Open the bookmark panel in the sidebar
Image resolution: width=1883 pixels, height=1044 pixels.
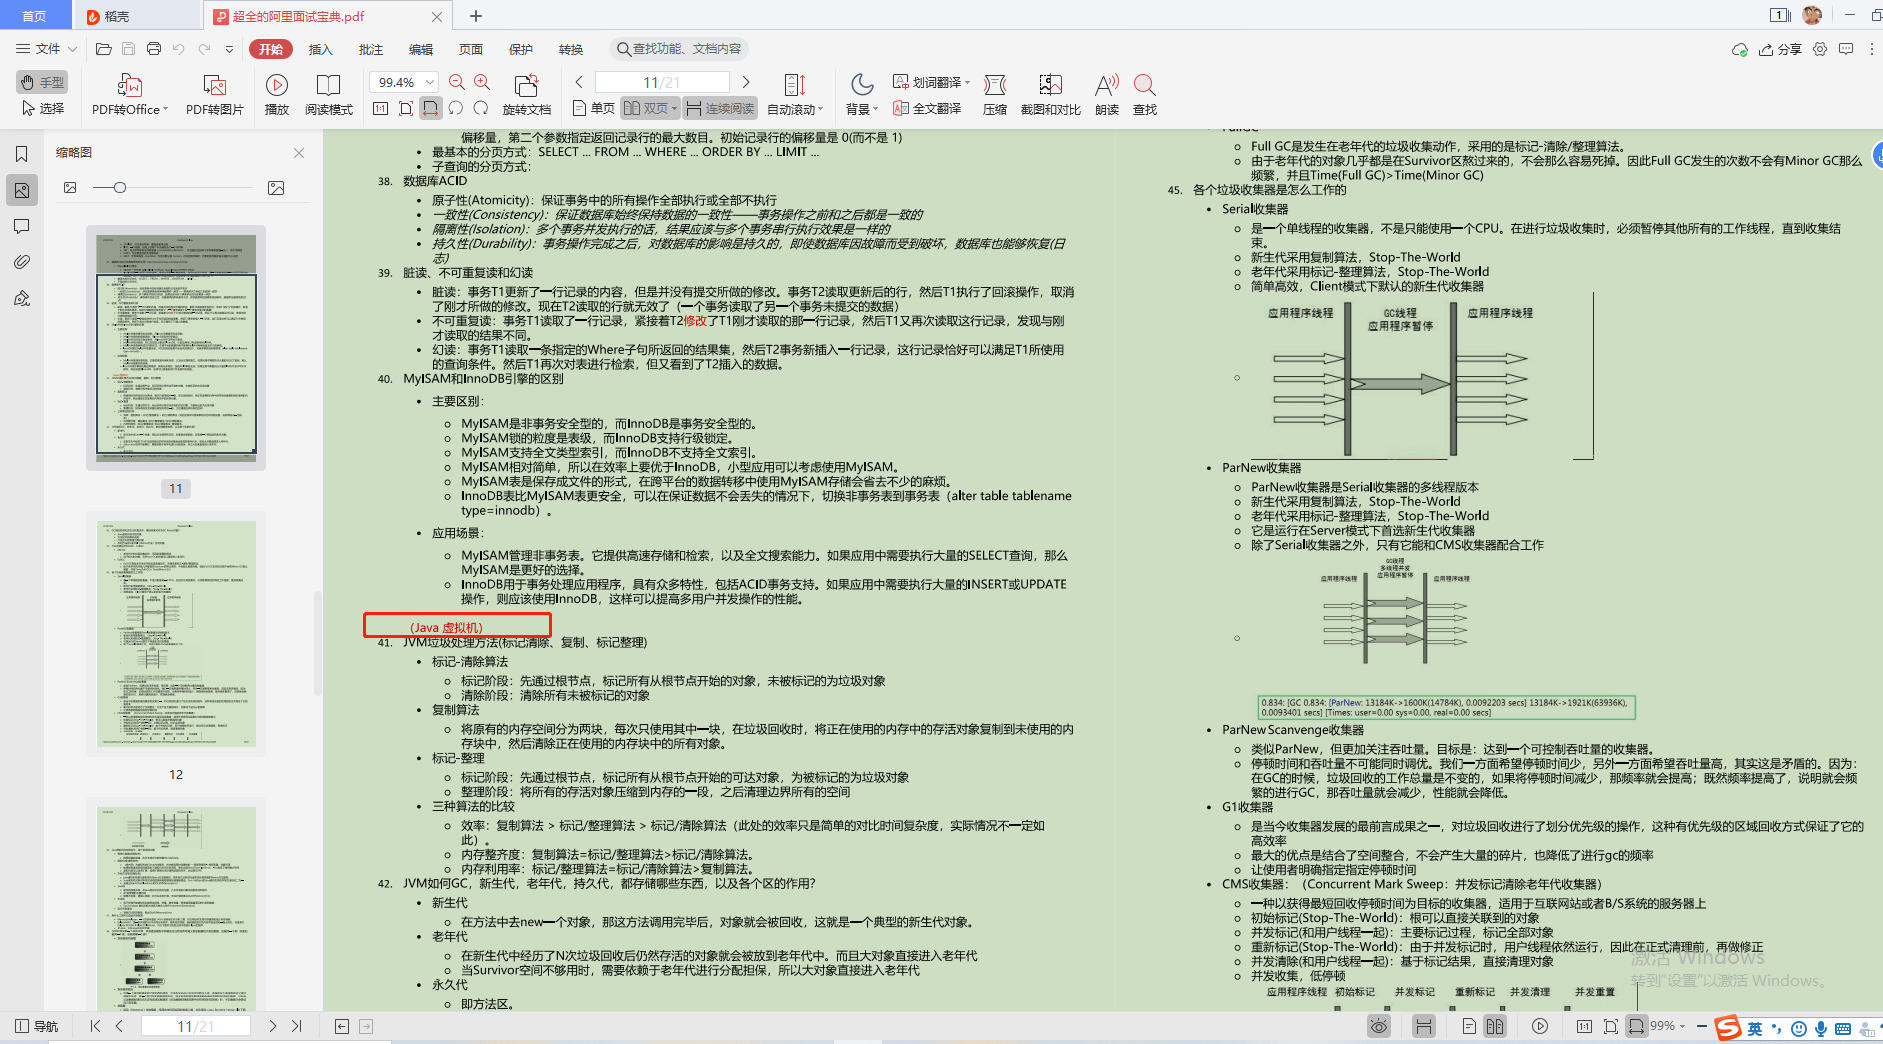tap(21, 154)
